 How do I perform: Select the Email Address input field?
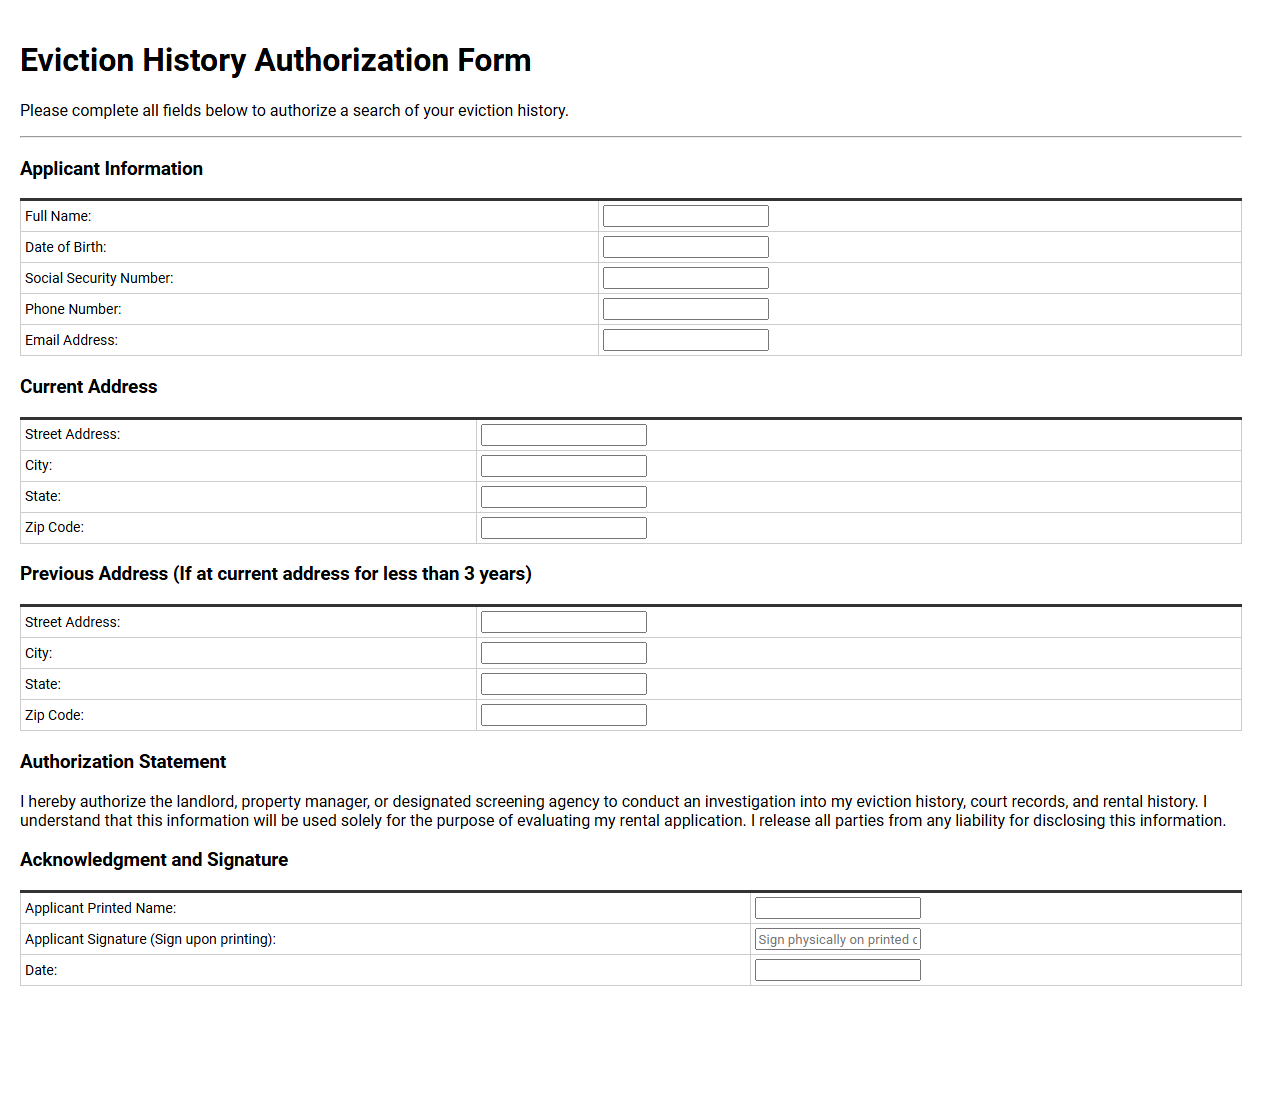686,340
